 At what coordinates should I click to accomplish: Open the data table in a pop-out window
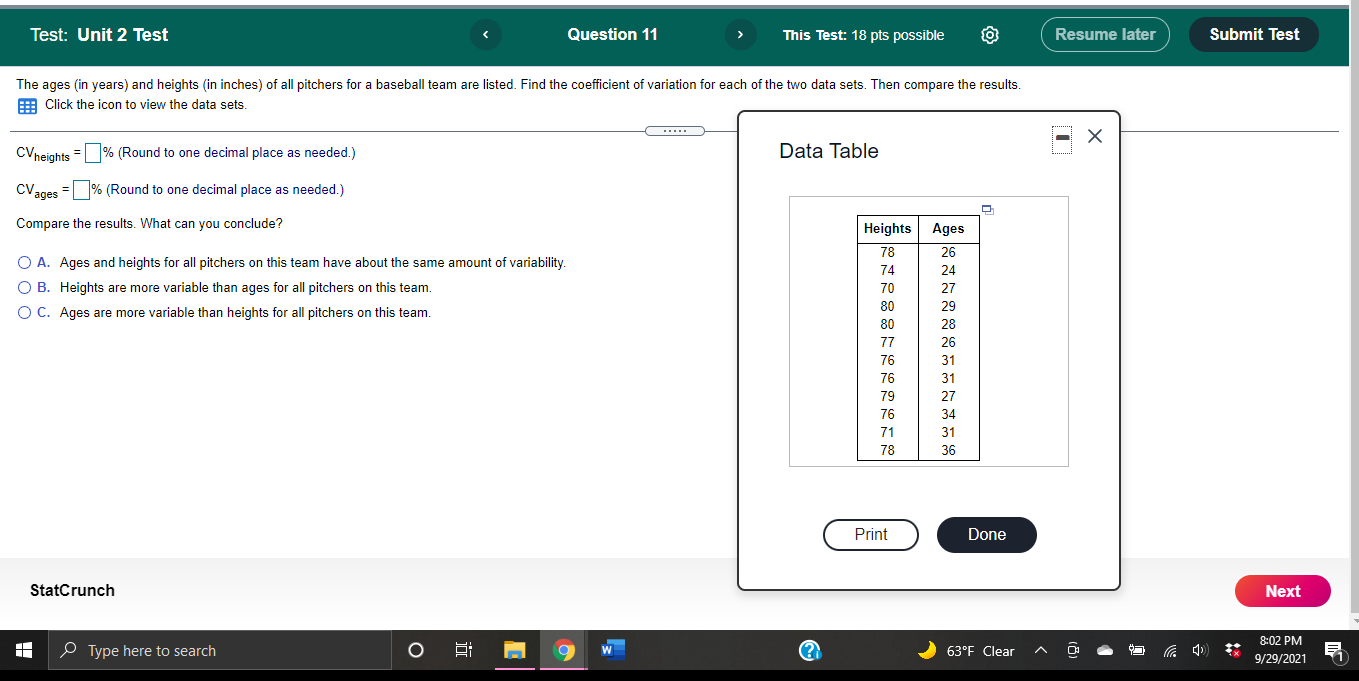click(x=988, y=209)
